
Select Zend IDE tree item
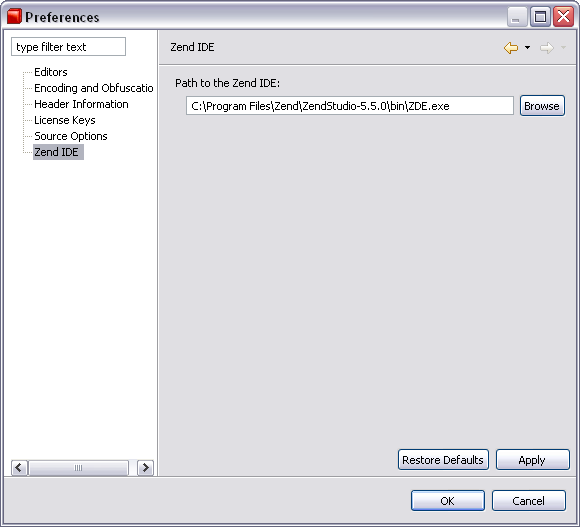58,152
